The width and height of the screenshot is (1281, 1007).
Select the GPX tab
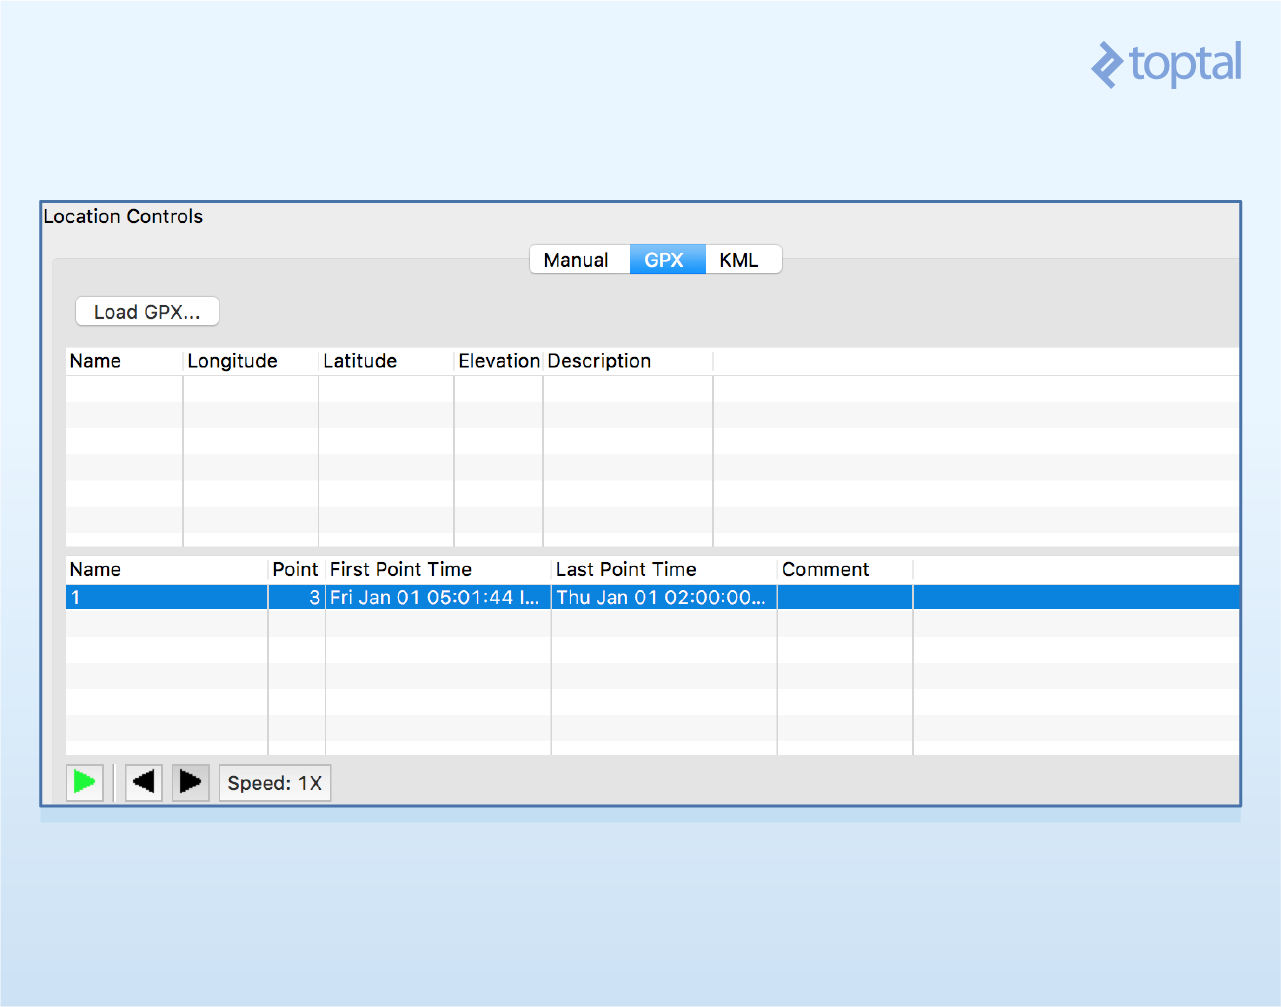(x=666, y=259)
